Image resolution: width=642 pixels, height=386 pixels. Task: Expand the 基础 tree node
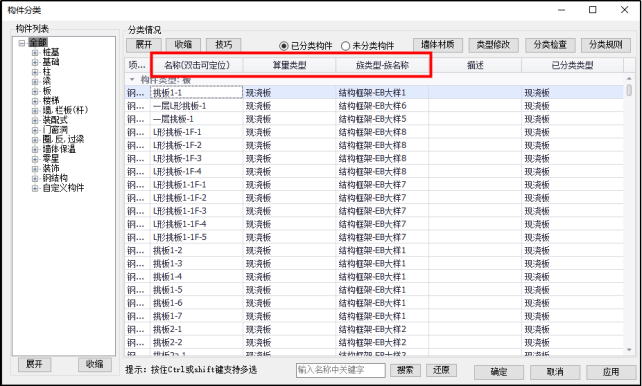(35, 63)
